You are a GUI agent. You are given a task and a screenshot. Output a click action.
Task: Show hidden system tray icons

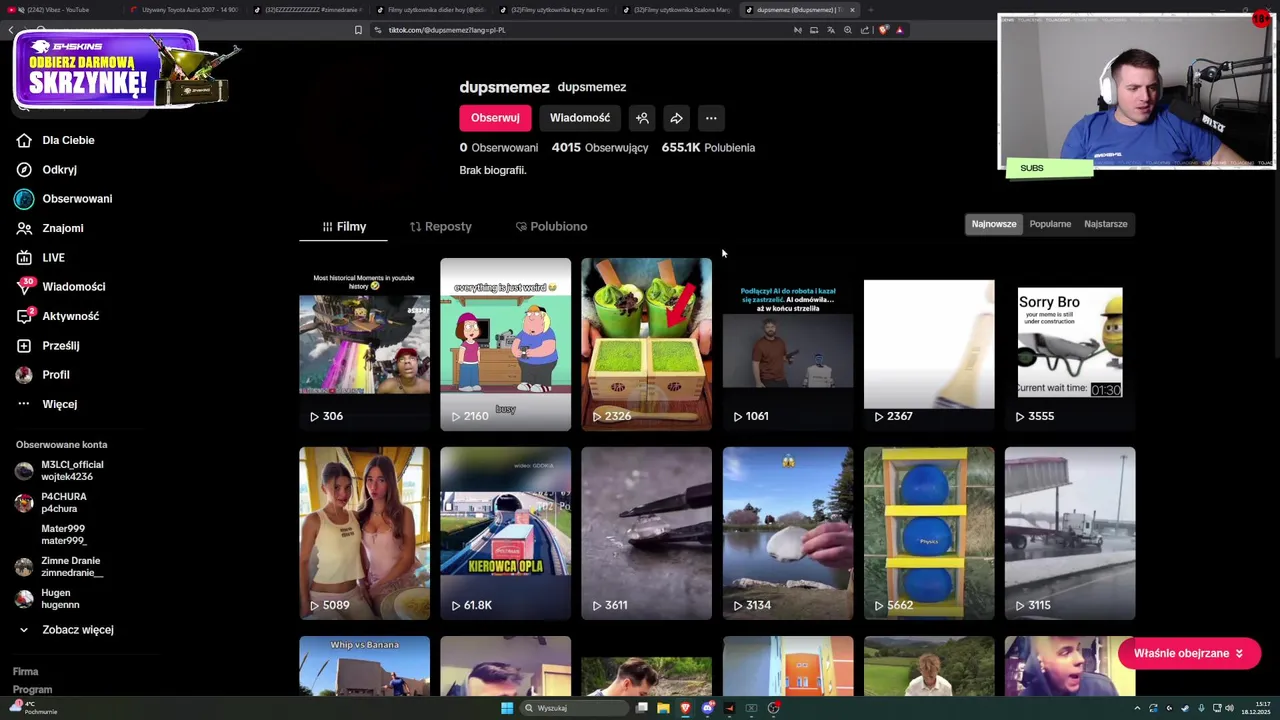click(1137, 708)
